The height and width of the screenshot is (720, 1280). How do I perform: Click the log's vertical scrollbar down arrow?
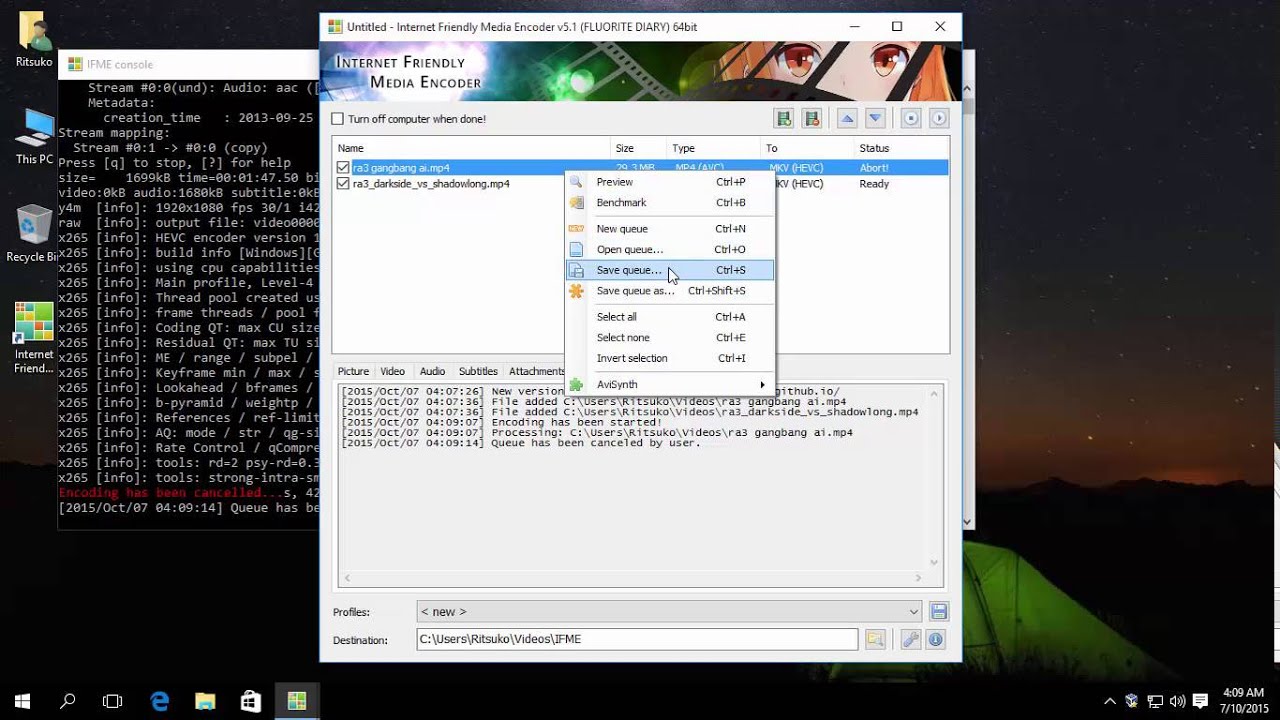935,563
